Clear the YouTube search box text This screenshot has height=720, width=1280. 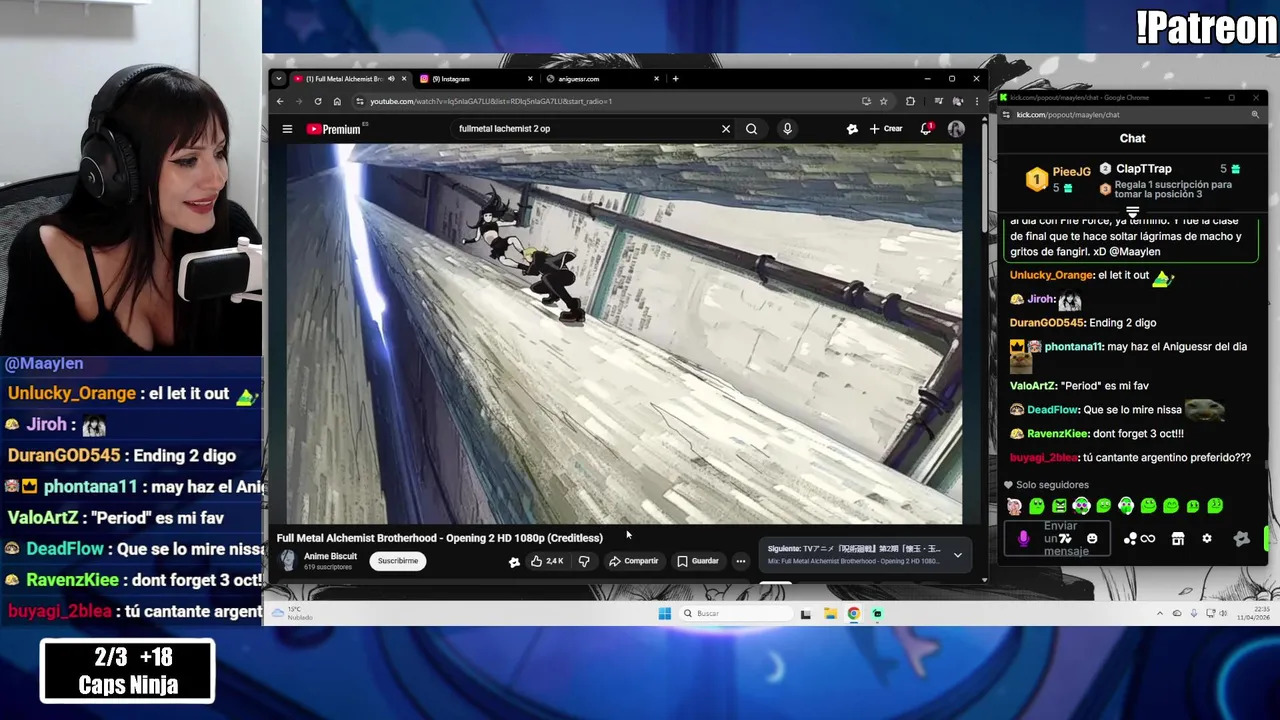point(726,129)
